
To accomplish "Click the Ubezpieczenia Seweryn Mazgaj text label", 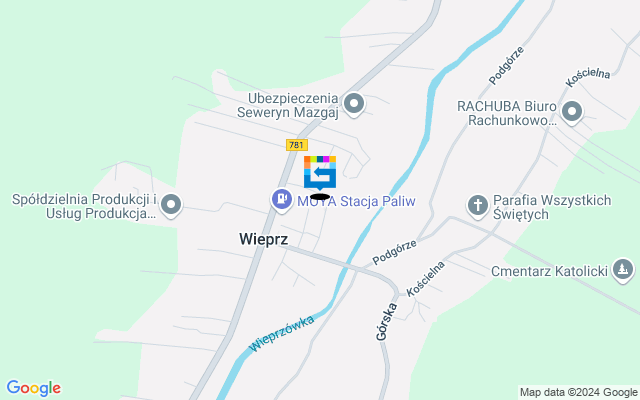I will click(288, 105).
